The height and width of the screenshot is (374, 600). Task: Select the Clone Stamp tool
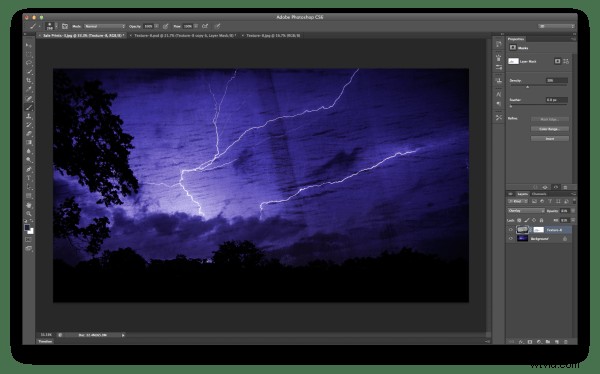(29, 116)
